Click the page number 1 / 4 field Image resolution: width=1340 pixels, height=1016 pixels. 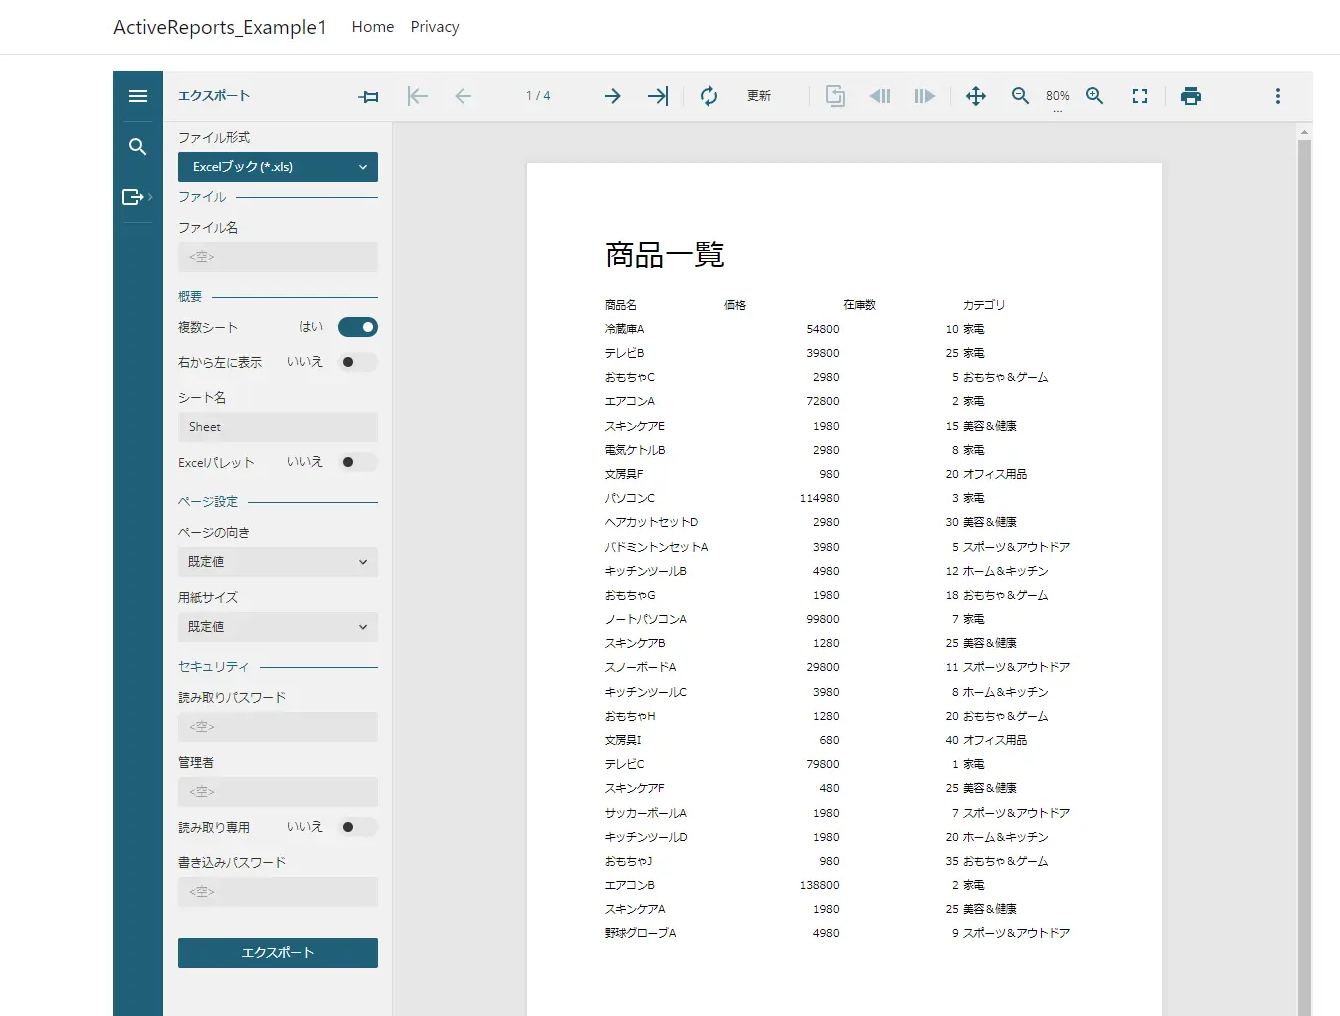click(538, 96)
